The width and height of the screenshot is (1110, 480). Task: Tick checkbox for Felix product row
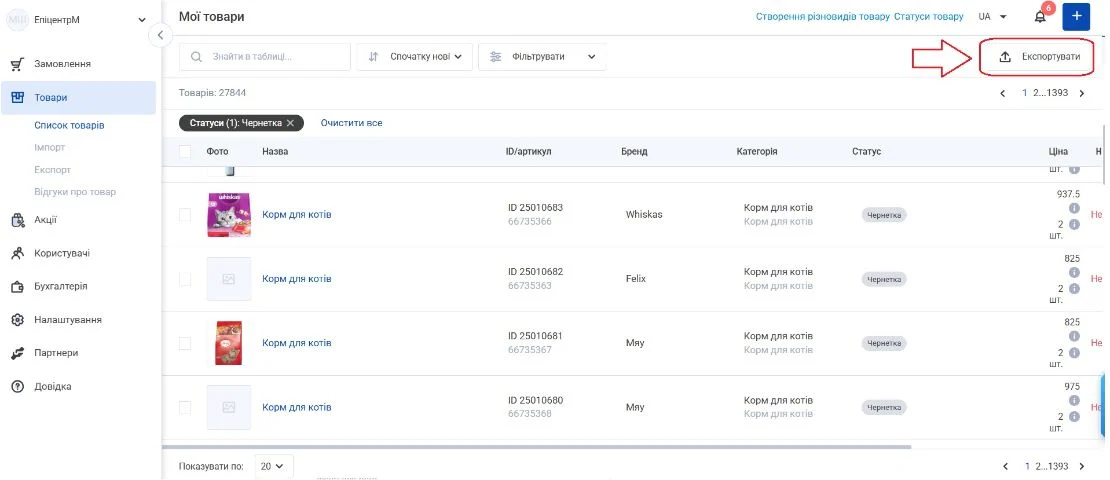tap(185, 279)
